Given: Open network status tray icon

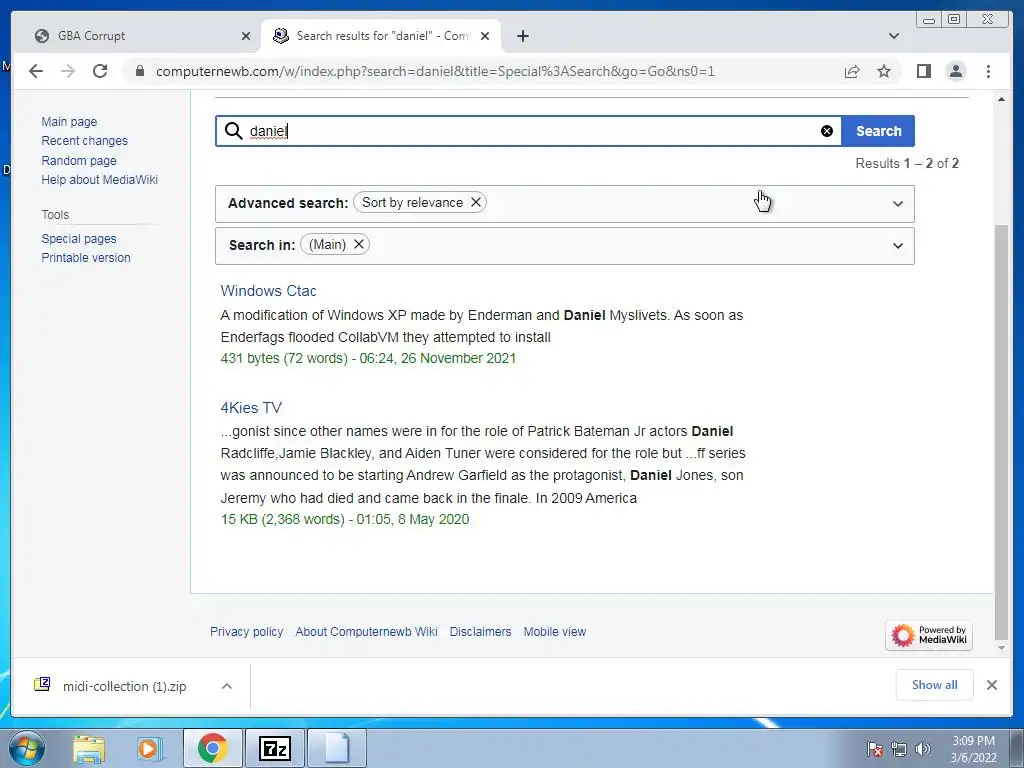Looking at the screenshot, I should point(899,749).
